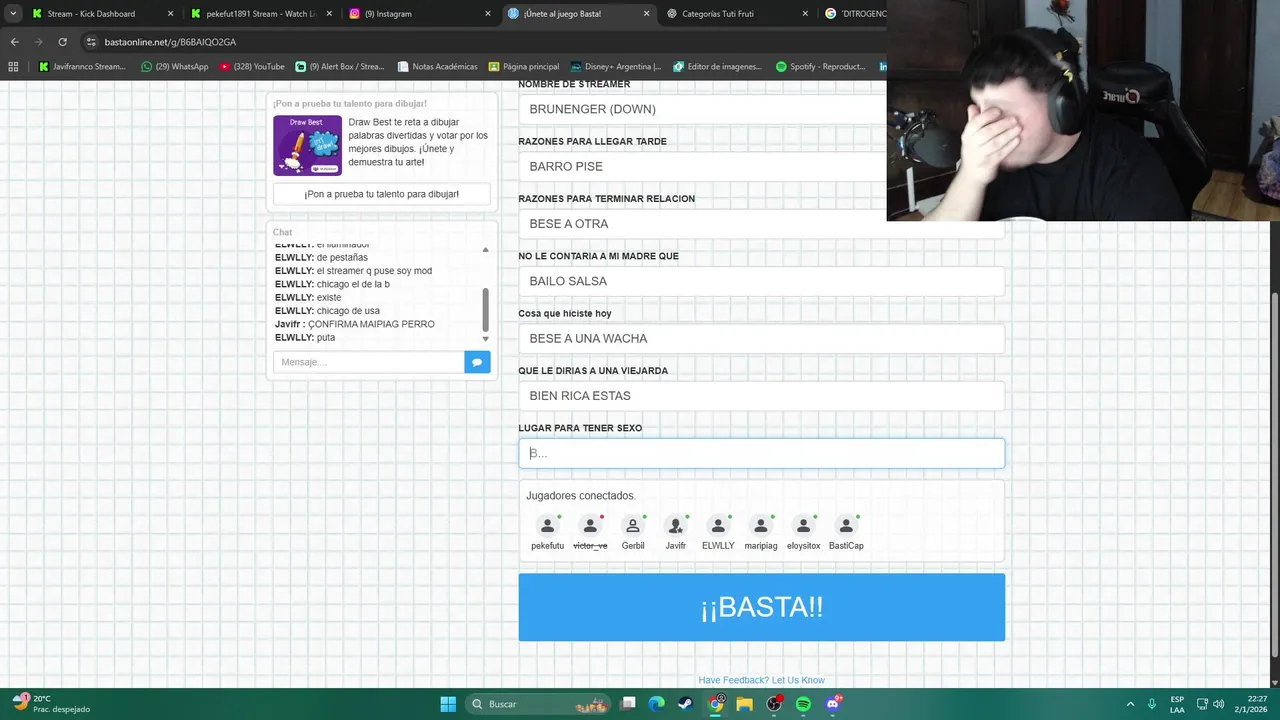The image size is (1280, 720).
Task: Open the site info icon in address bar
Action: pyautogui.click(x=91, y=42)
